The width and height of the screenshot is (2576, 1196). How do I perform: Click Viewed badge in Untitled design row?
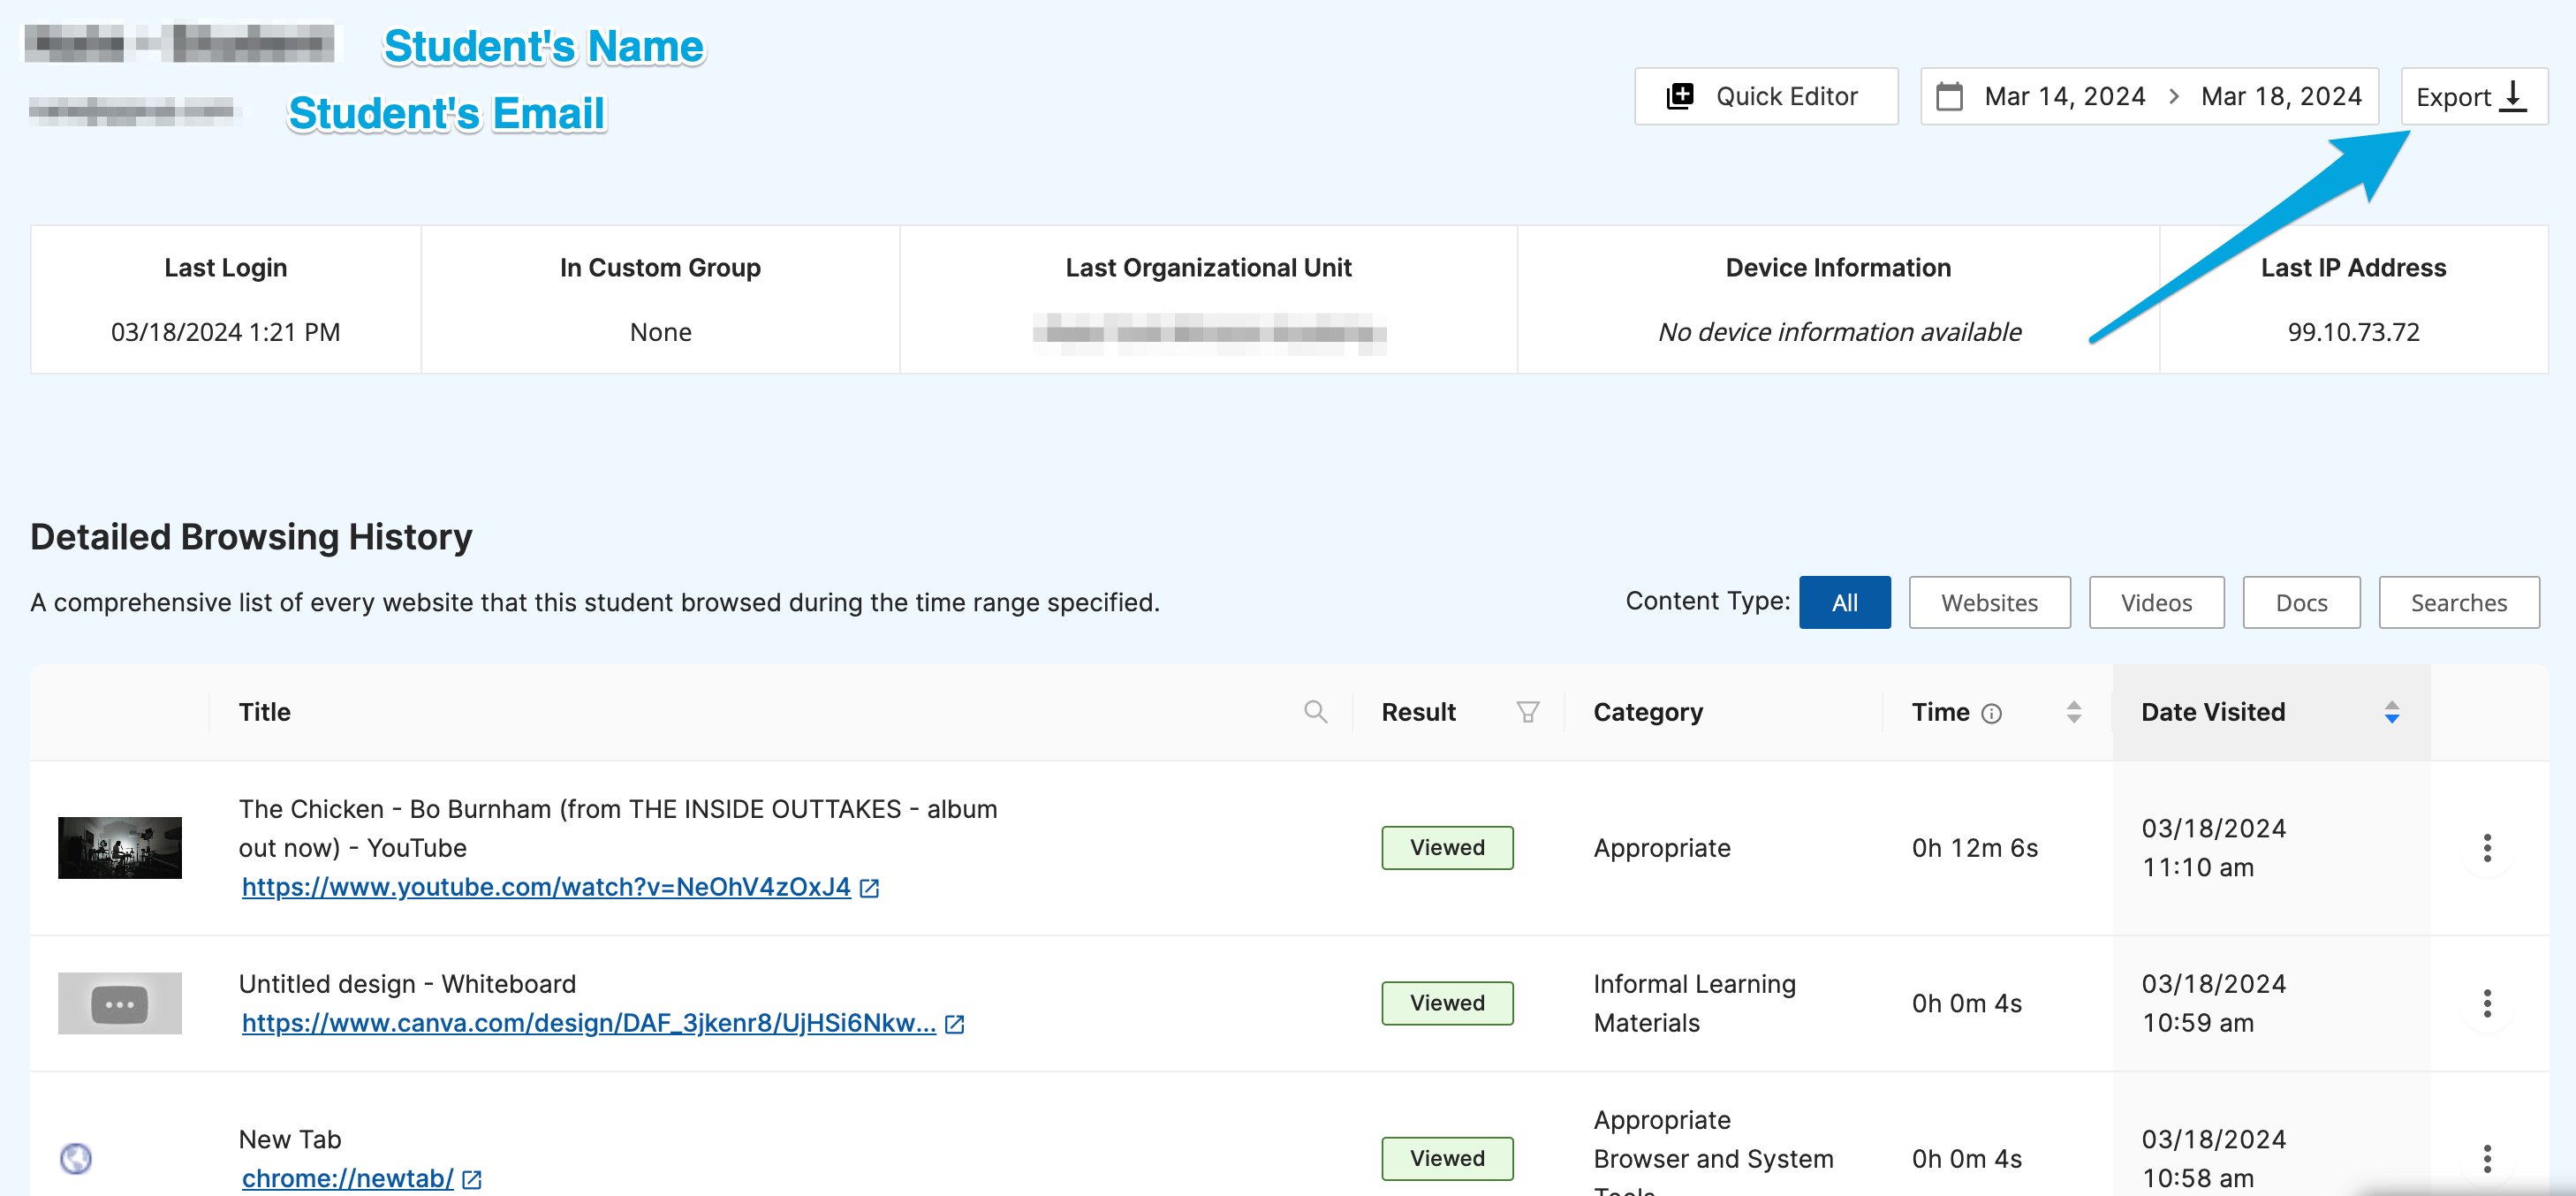tap(1447, 1003)
